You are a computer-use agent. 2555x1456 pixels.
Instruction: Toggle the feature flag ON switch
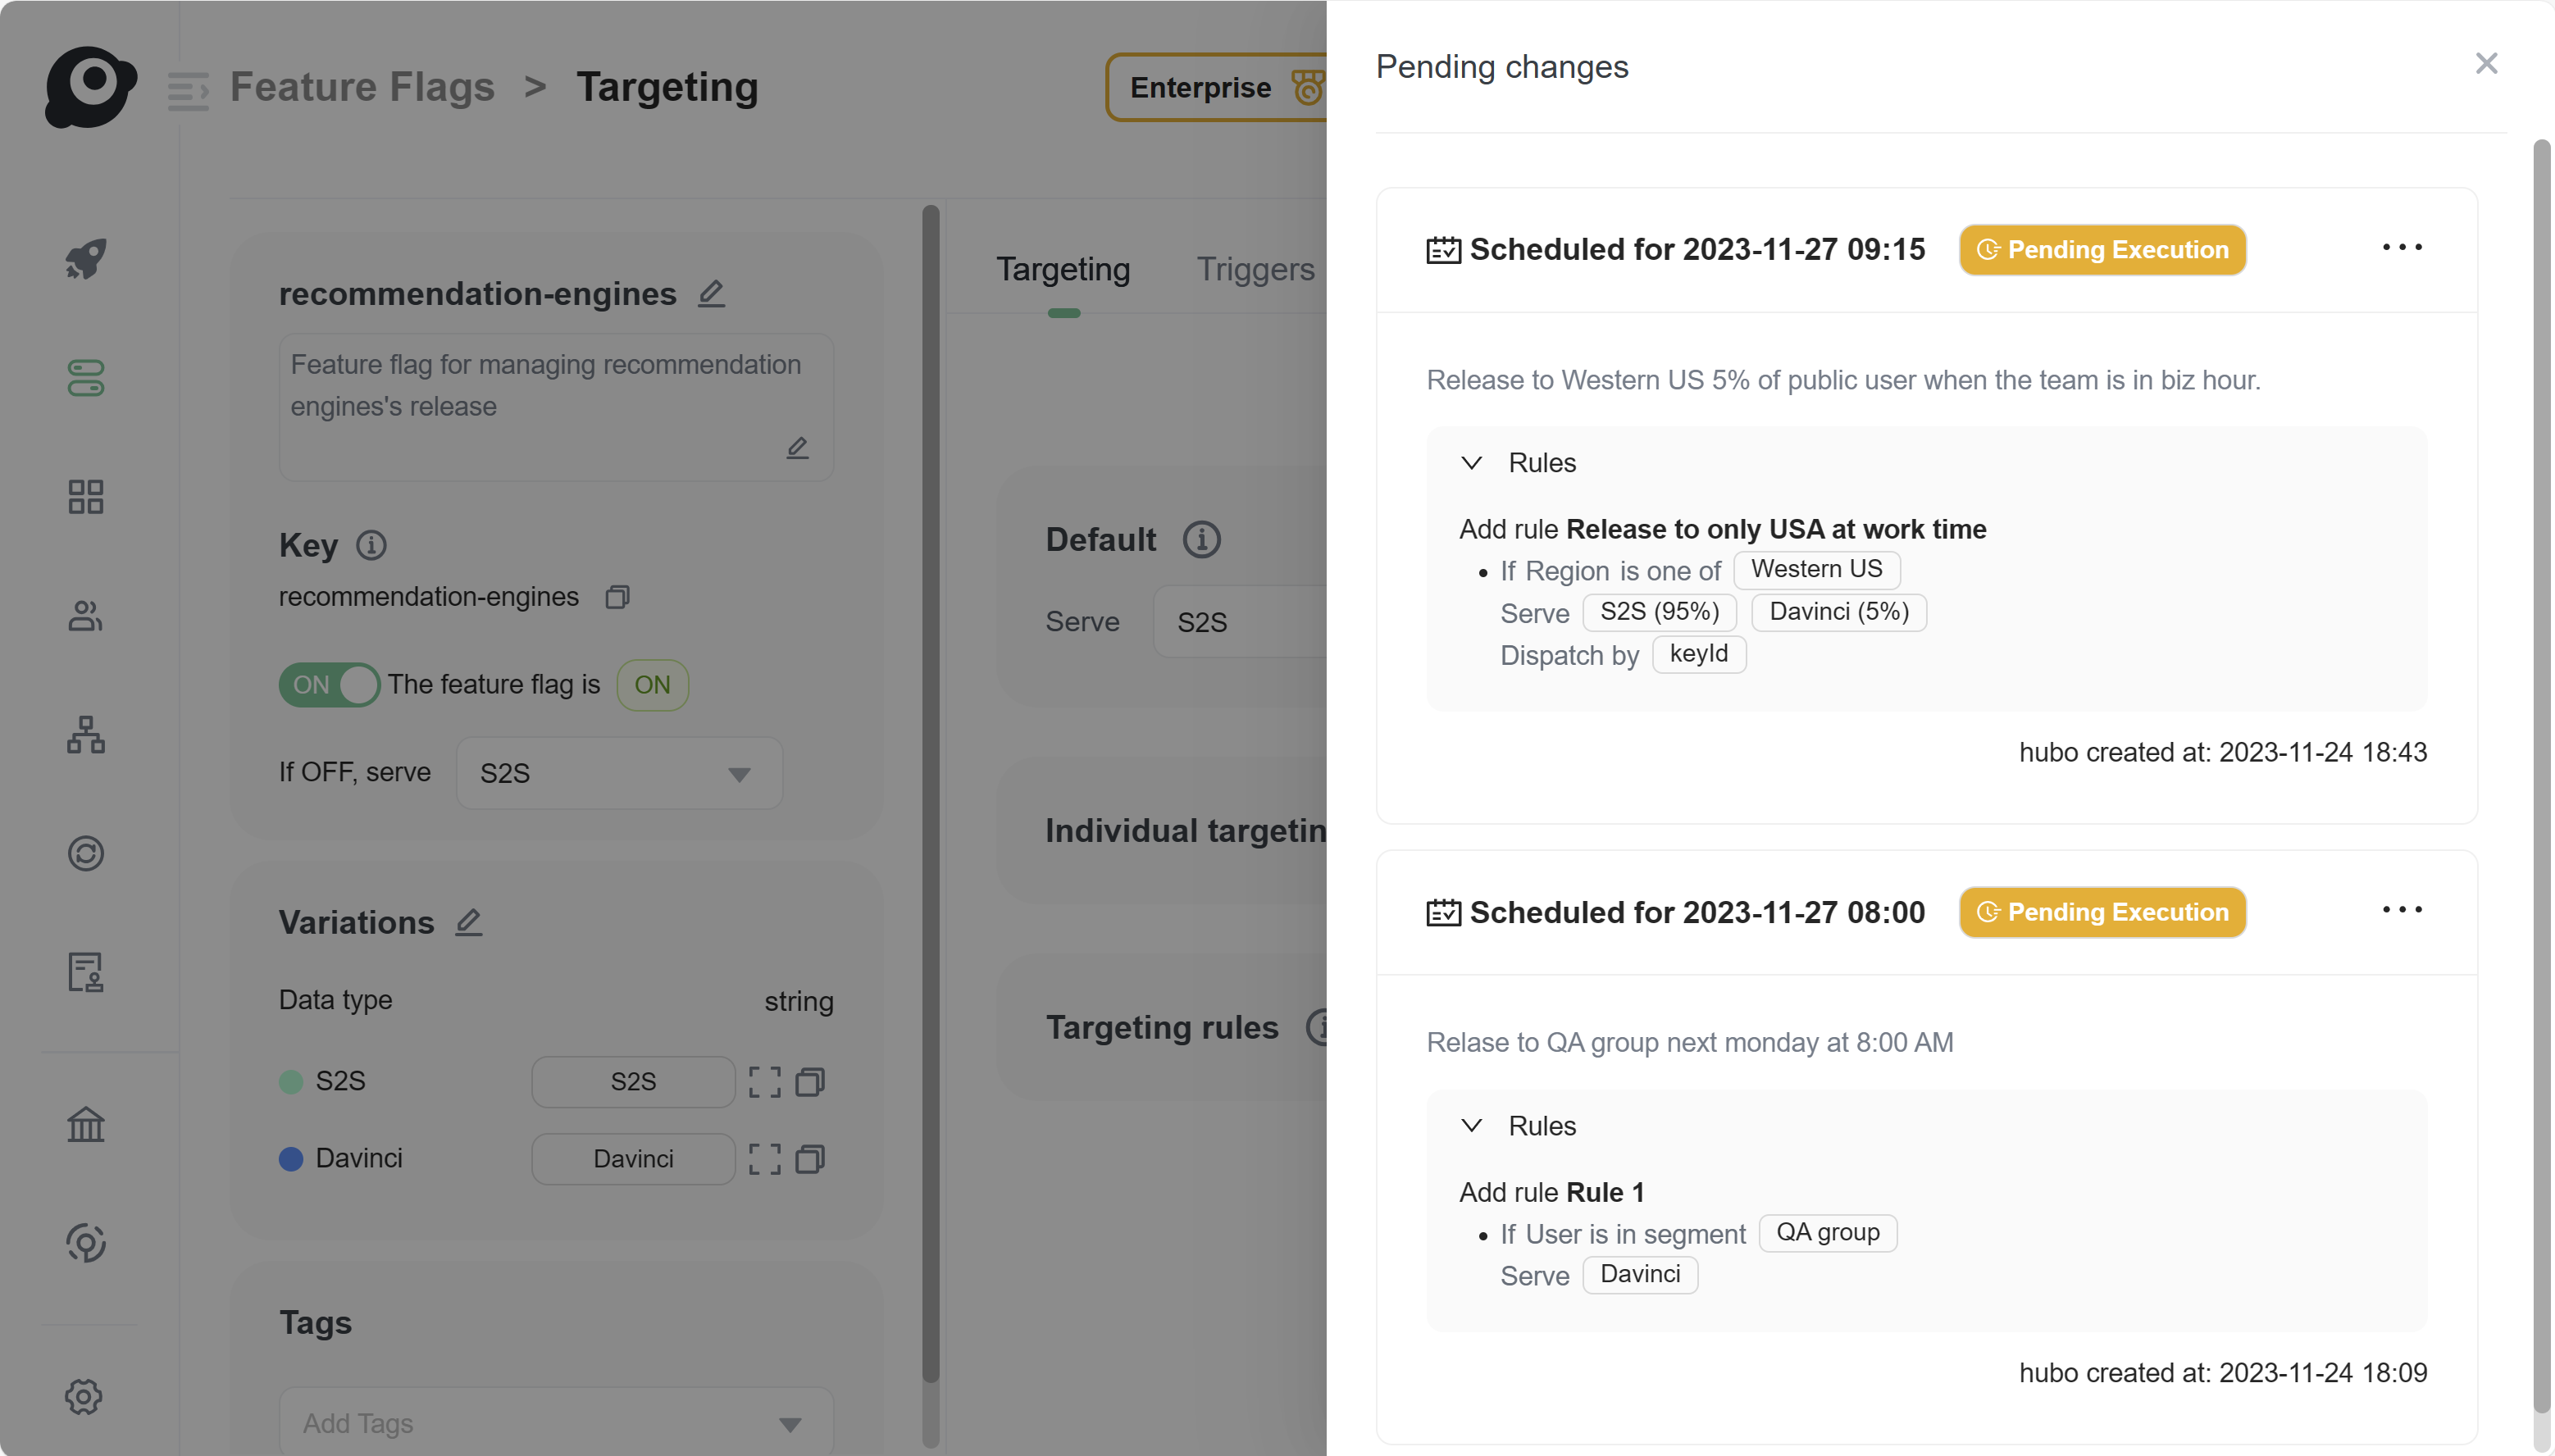pos(329,684)
